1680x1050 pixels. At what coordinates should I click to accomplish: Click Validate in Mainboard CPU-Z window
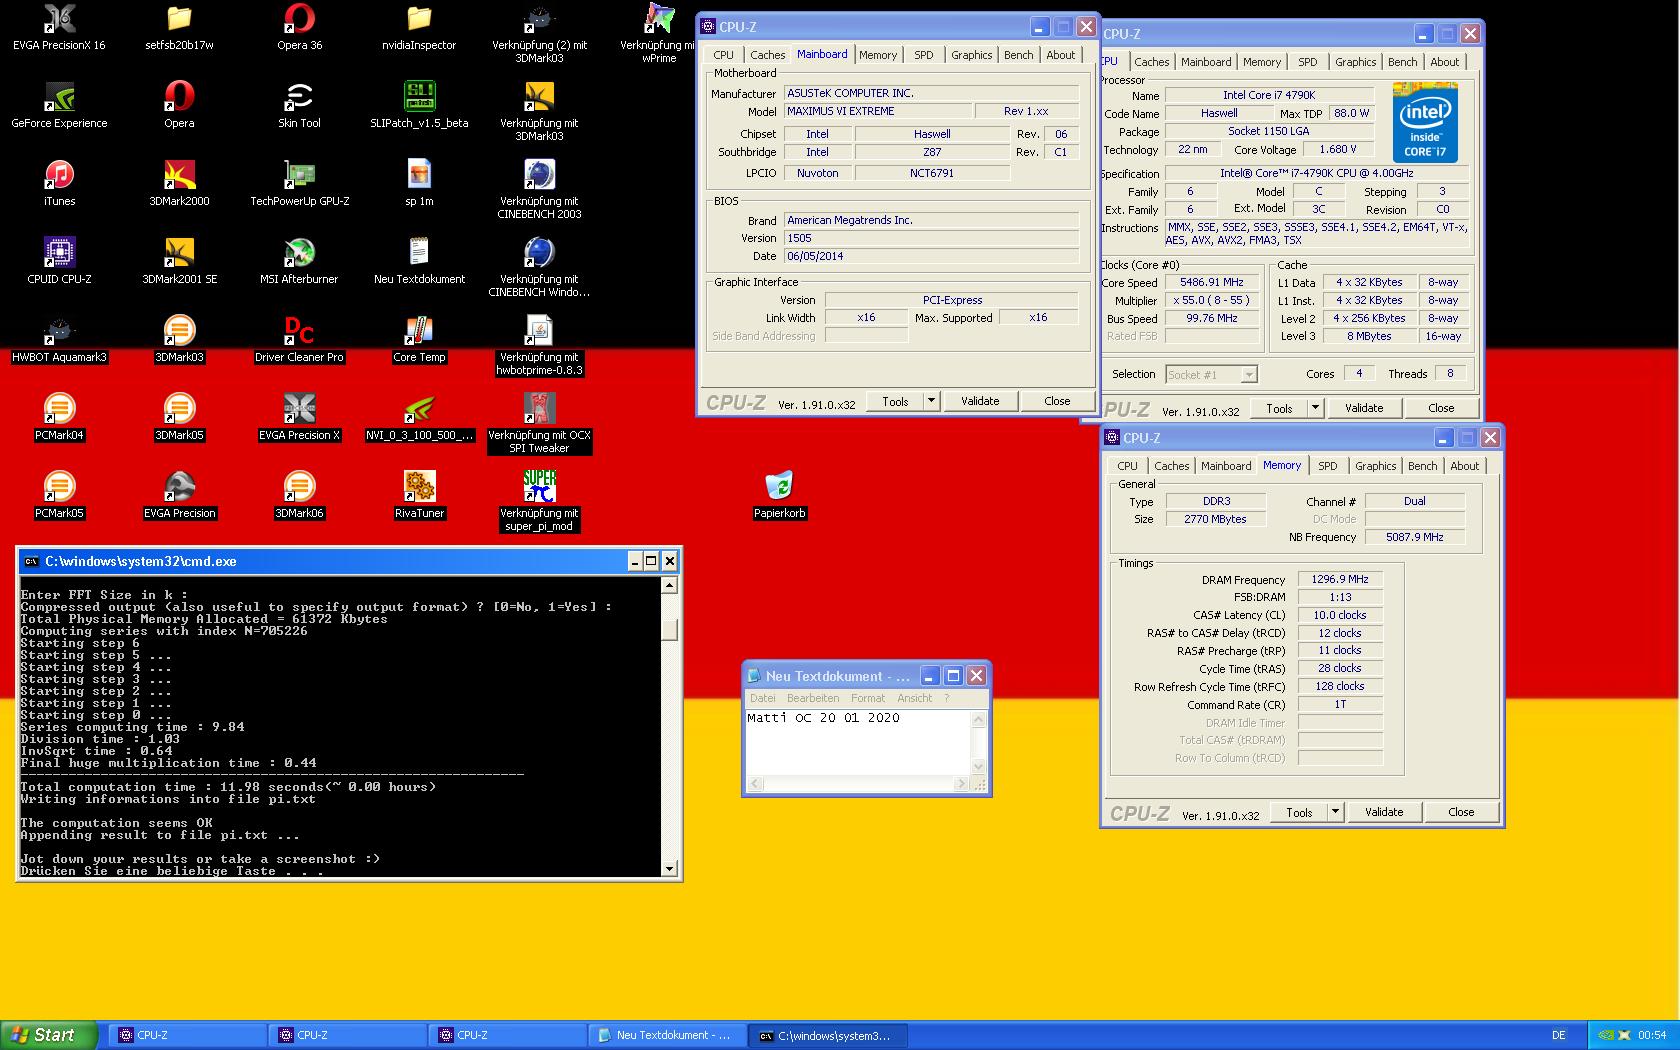click(x=980, y=401)
